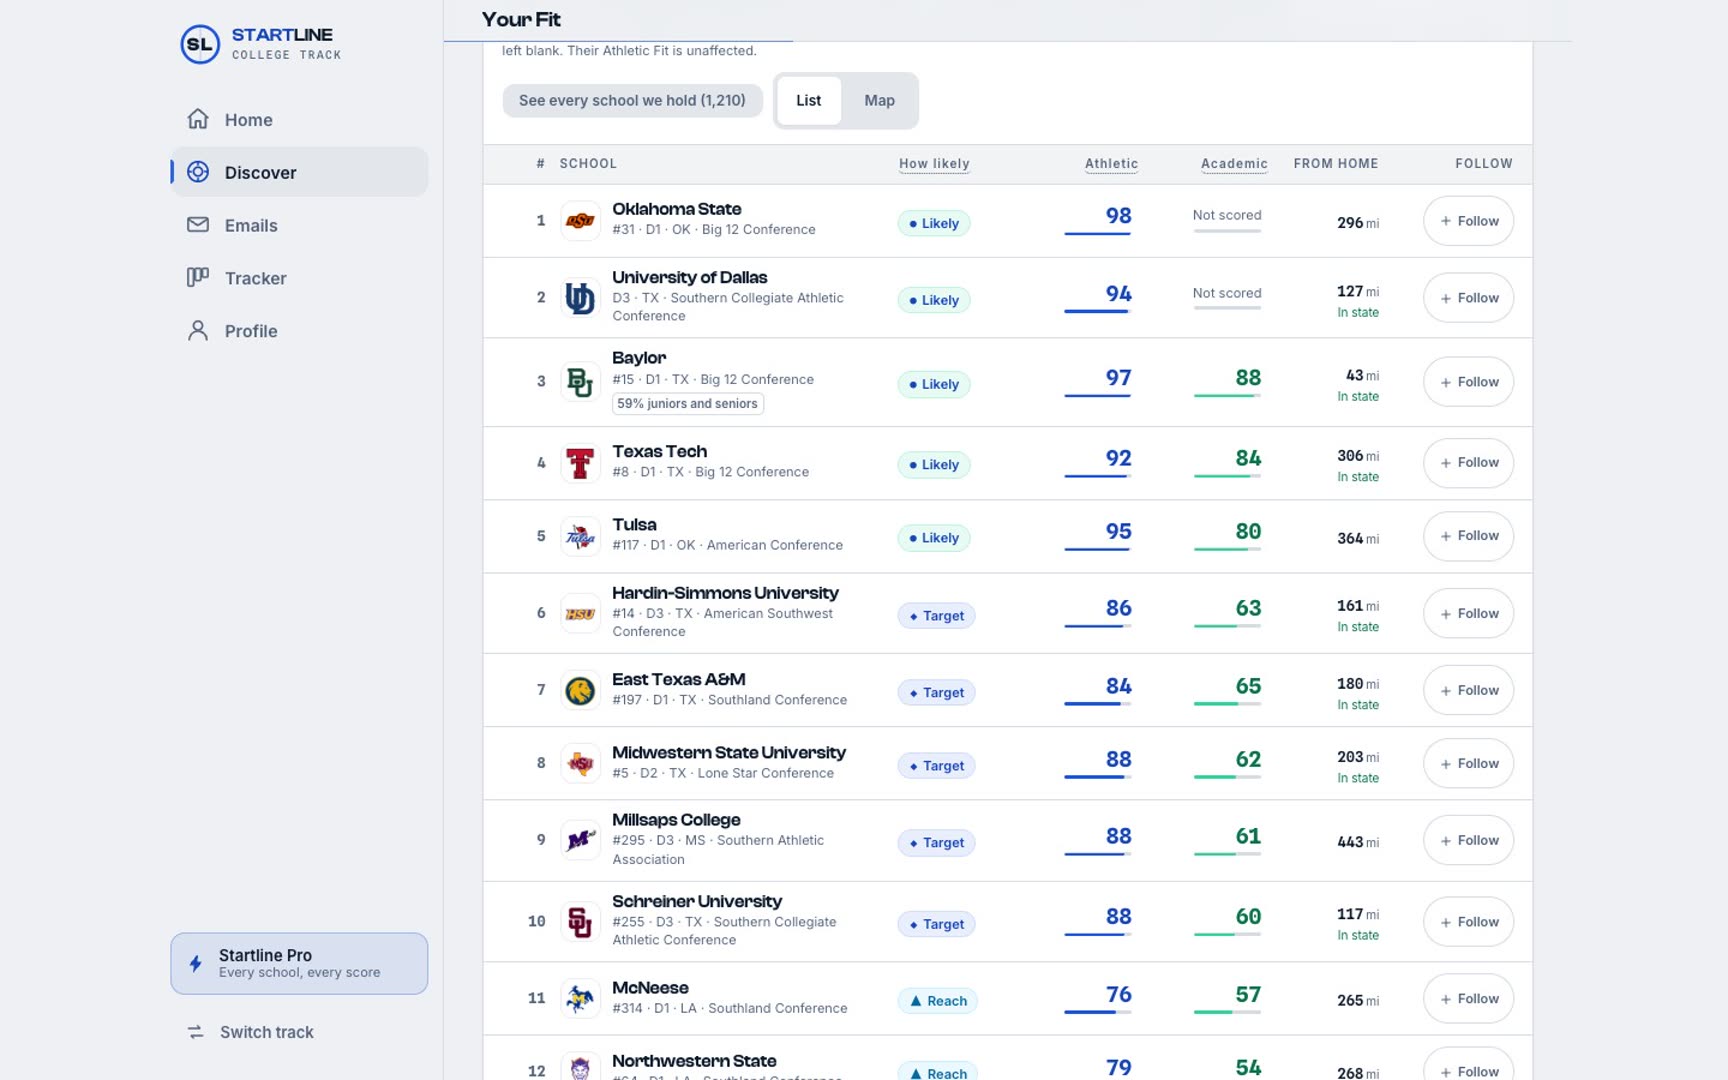The image size is (1728, 1080).
Task: Click the Tracker board icon
Action: 198,277
